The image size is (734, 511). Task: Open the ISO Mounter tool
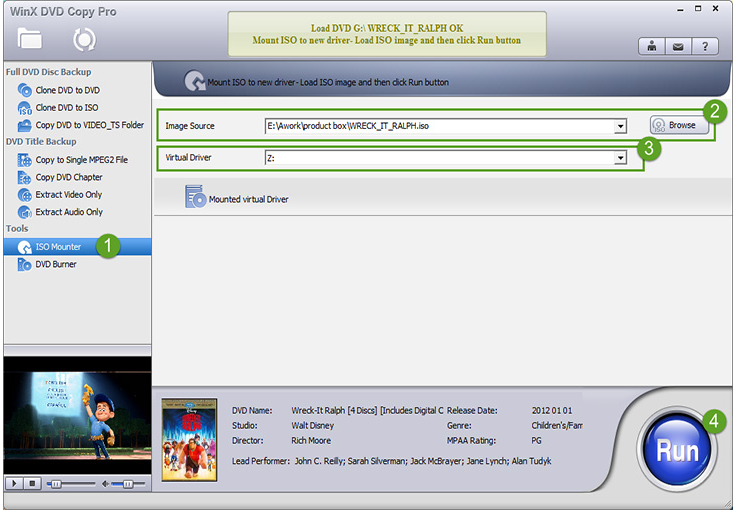(x=77, y=247)
